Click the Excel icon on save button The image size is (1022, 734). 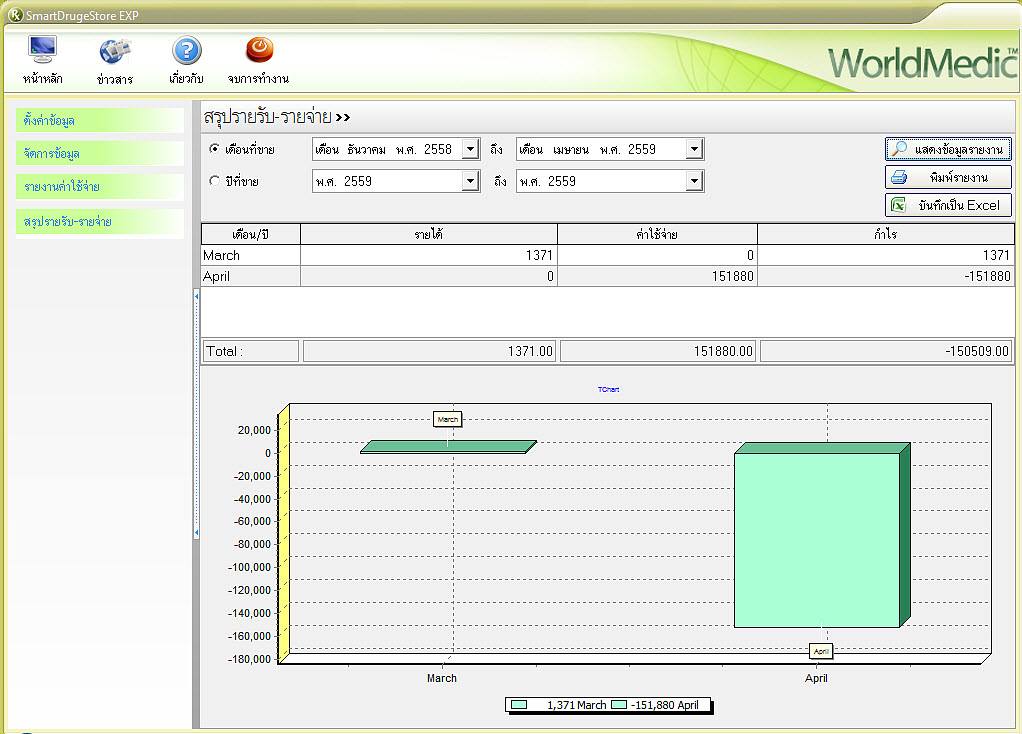(x=899, y=205)
